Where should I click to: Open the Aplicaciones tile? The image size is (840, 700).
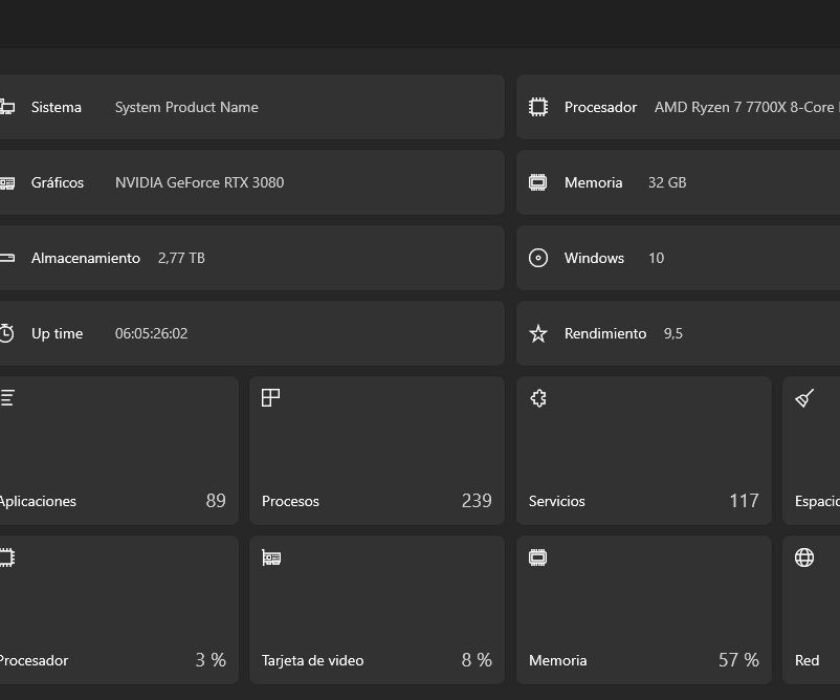[118, 450]
